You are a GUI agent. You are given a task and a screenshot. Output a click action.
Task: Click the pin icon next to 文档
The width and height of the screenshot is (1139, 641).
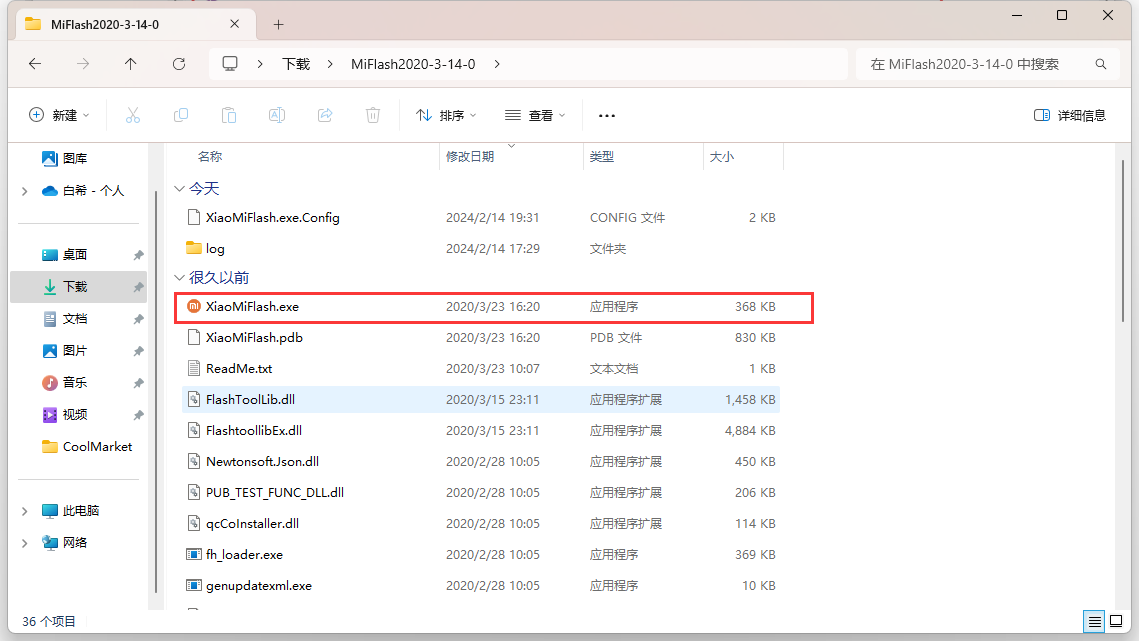coord(138,319)
